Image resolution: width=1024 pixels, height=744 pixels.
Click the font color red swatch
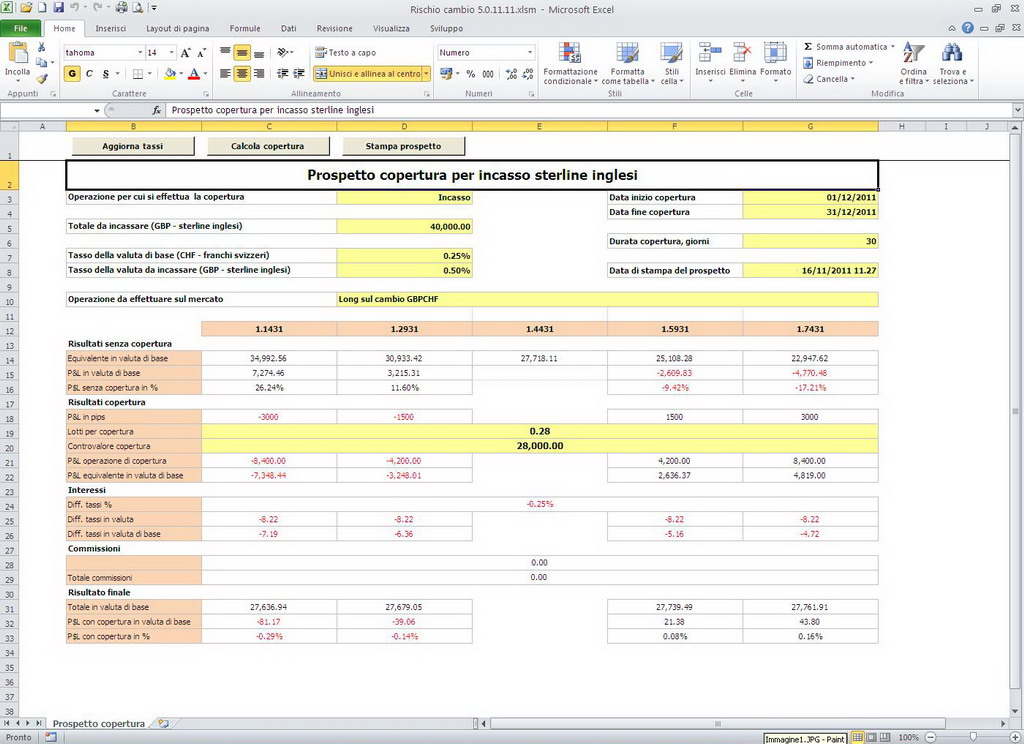(193, 74)
